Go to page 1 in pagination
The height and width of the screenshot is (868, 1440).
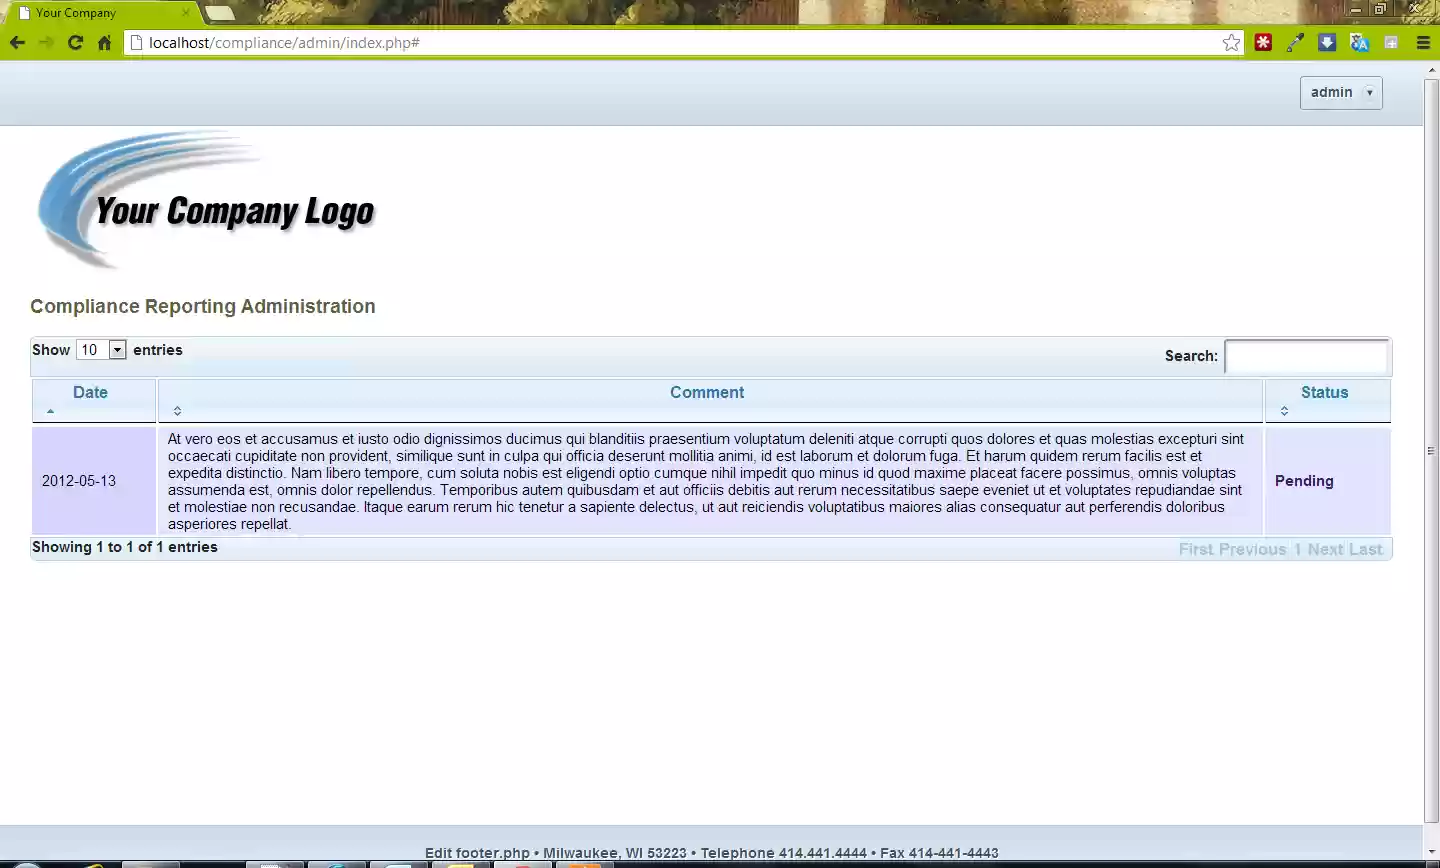point(1297,549)
